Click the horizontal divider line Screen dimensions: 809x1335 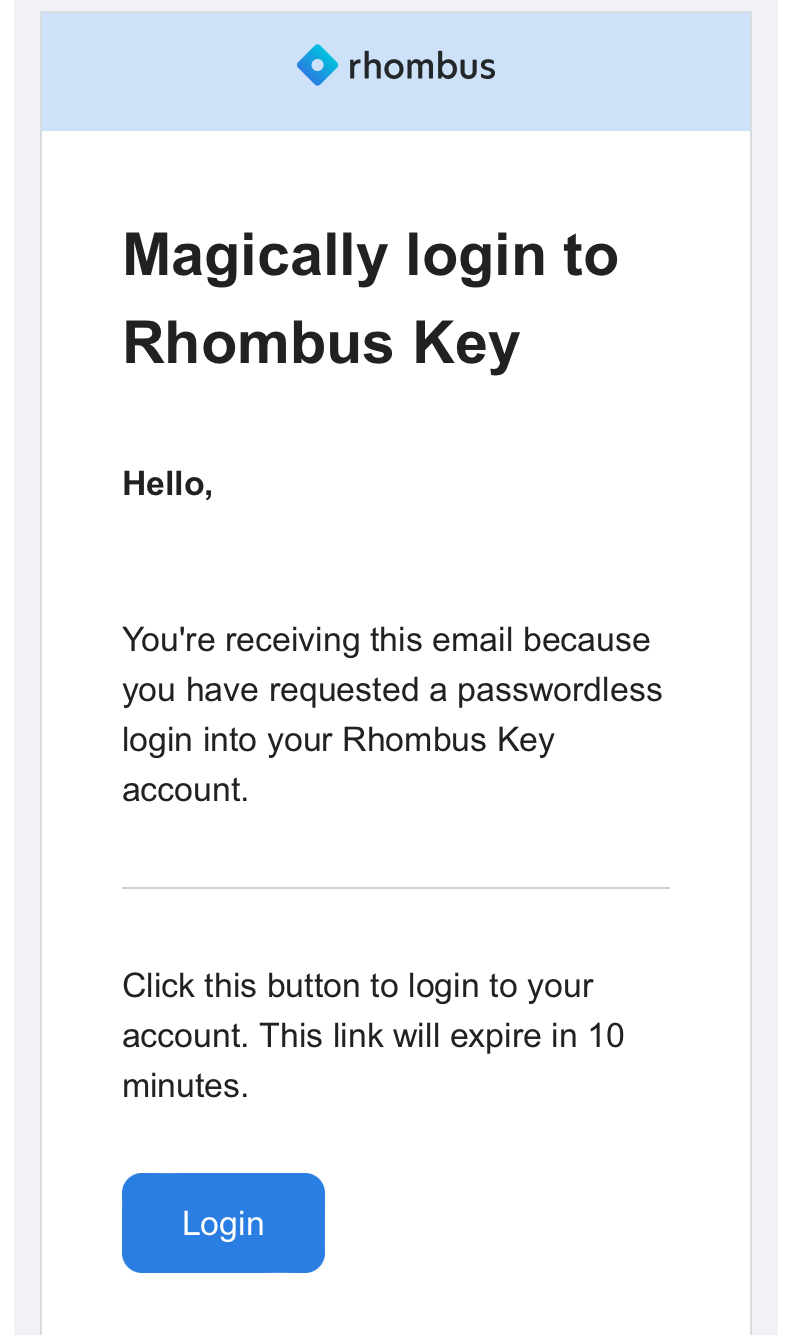395,887
